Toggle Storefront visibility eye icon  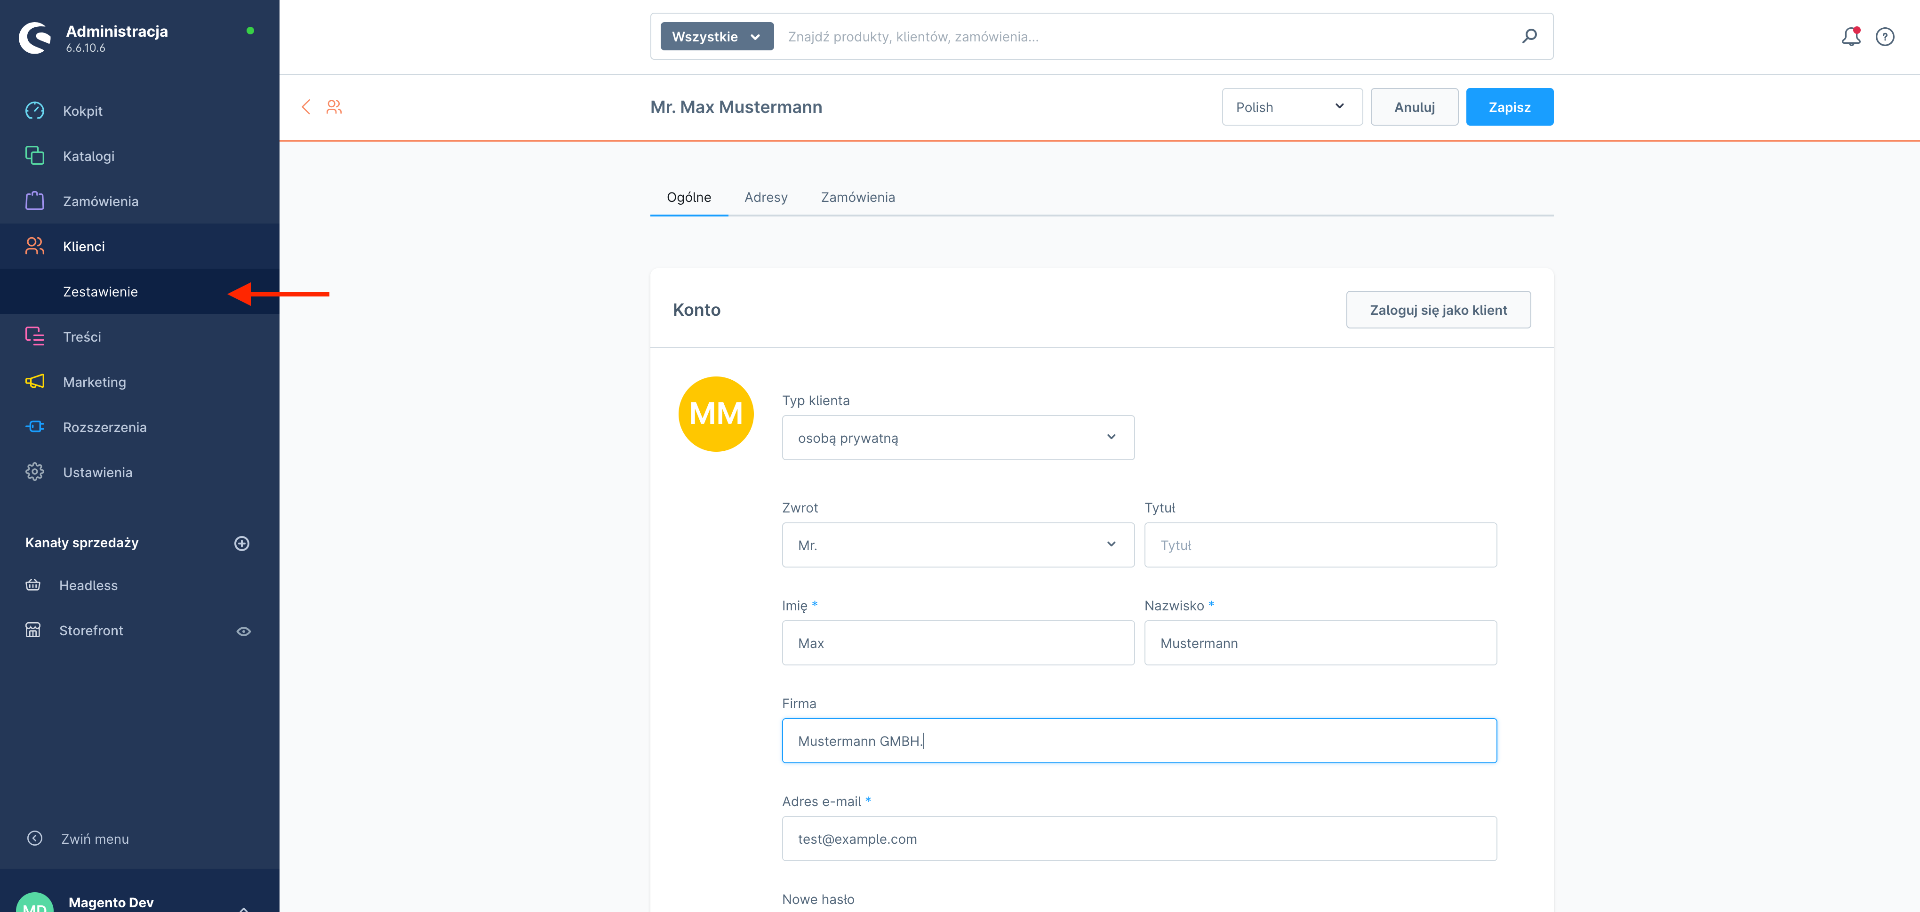pos(243,631)
